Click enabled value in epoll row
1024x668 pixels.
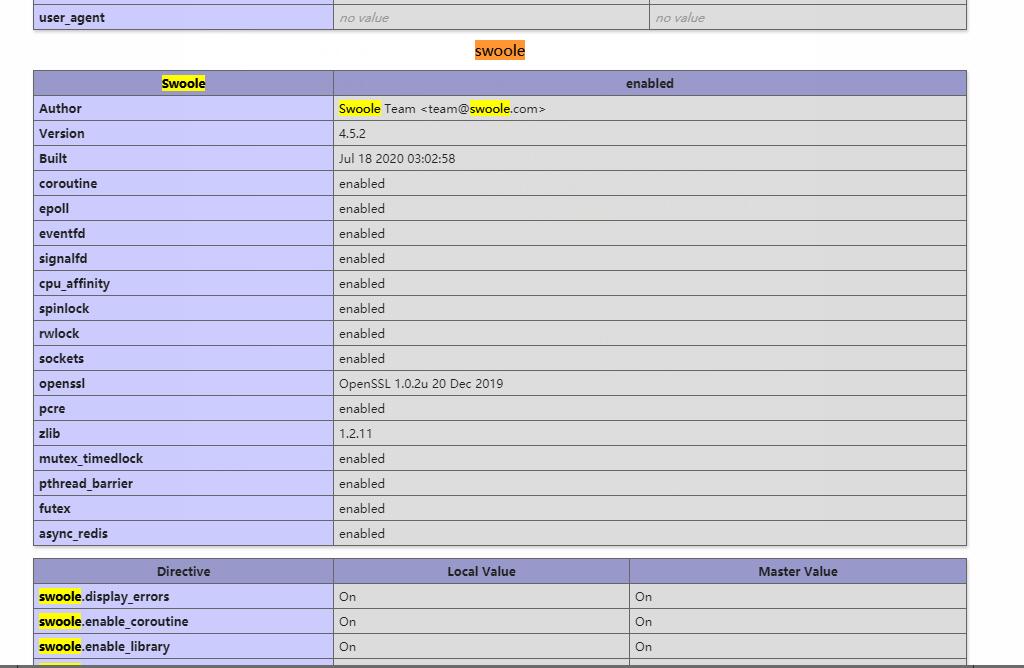pos(362,208)
